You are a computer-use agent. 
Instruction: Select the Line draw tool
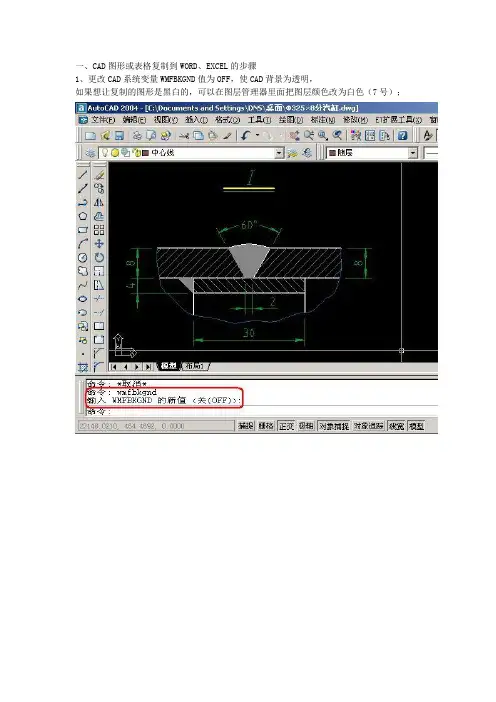click(83, 175)
